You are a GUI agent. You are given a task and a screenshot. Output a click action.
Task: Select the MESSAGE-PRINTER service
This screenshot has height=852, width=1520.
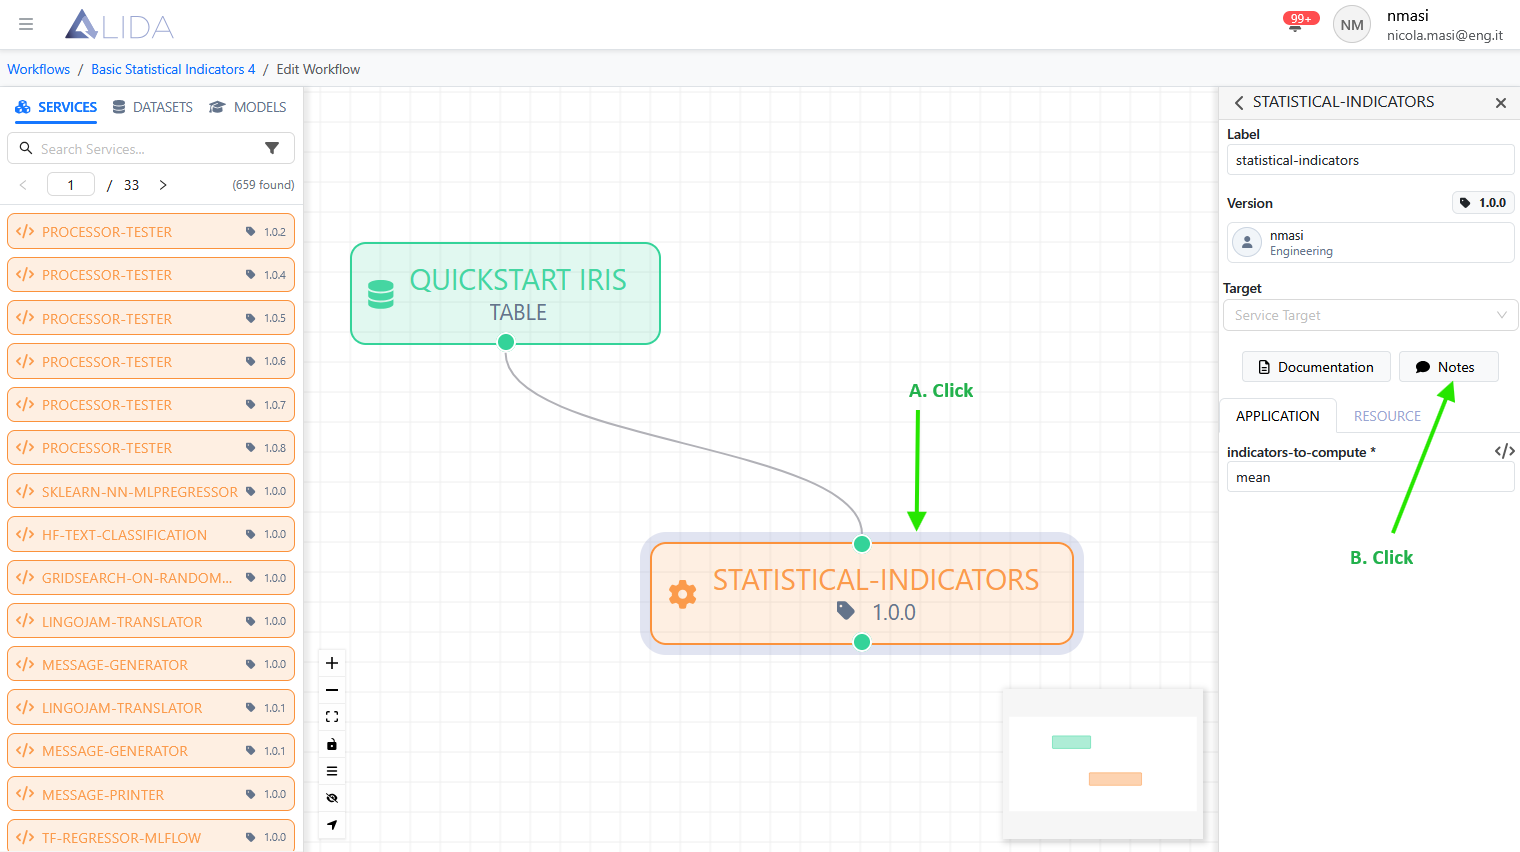pyautogui.click(x=151, y=794)
